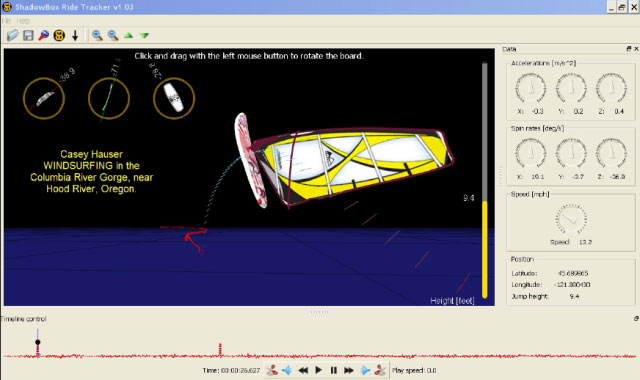Image resolution: width=640 pixels, height=380 pixels.
Task: Click the fast forward button
Action: (x=349, y=370)
